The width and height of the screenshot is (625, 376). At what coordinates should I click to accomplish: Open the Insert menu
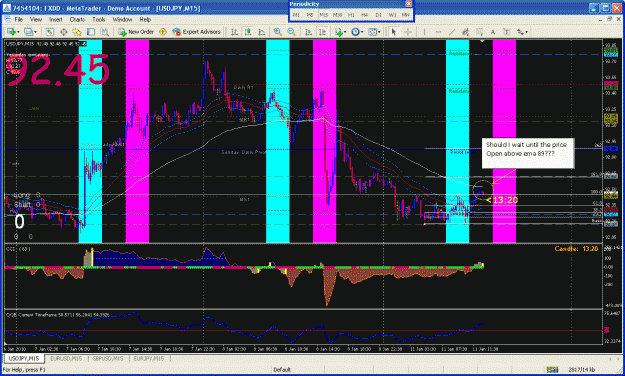point(56,19)
